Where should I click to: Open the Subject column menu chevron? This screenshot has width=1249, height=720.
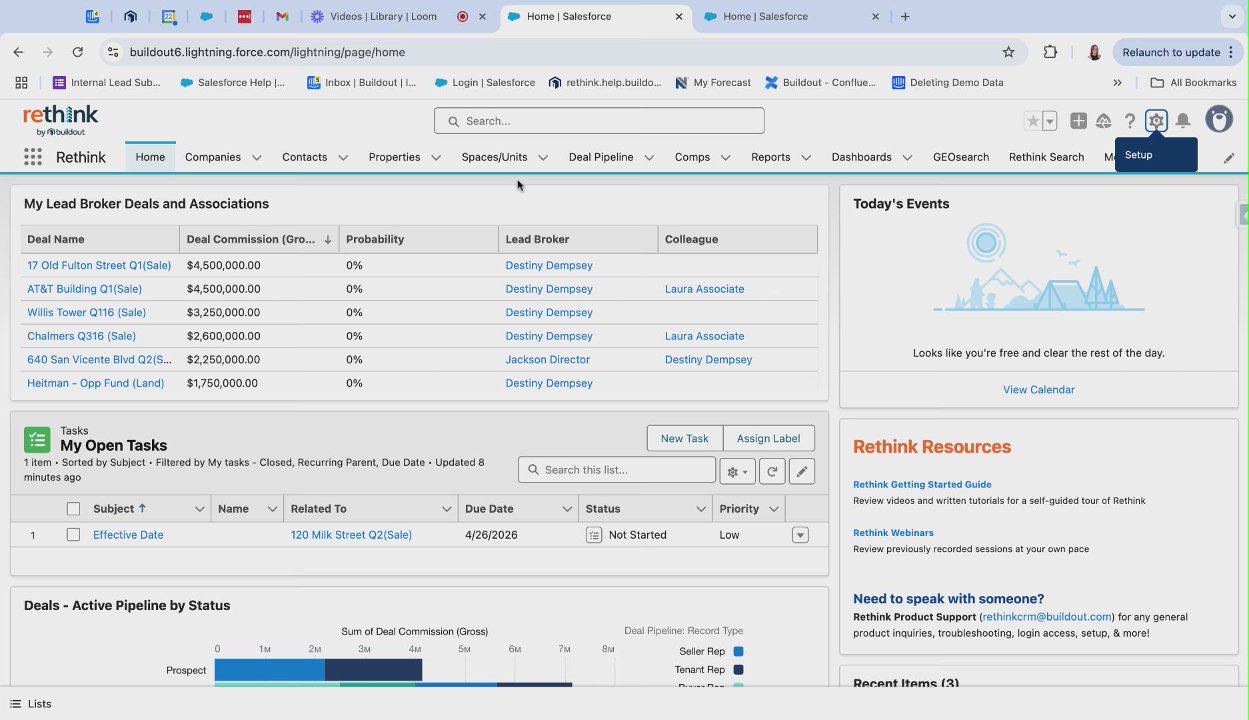coord(200,509)
